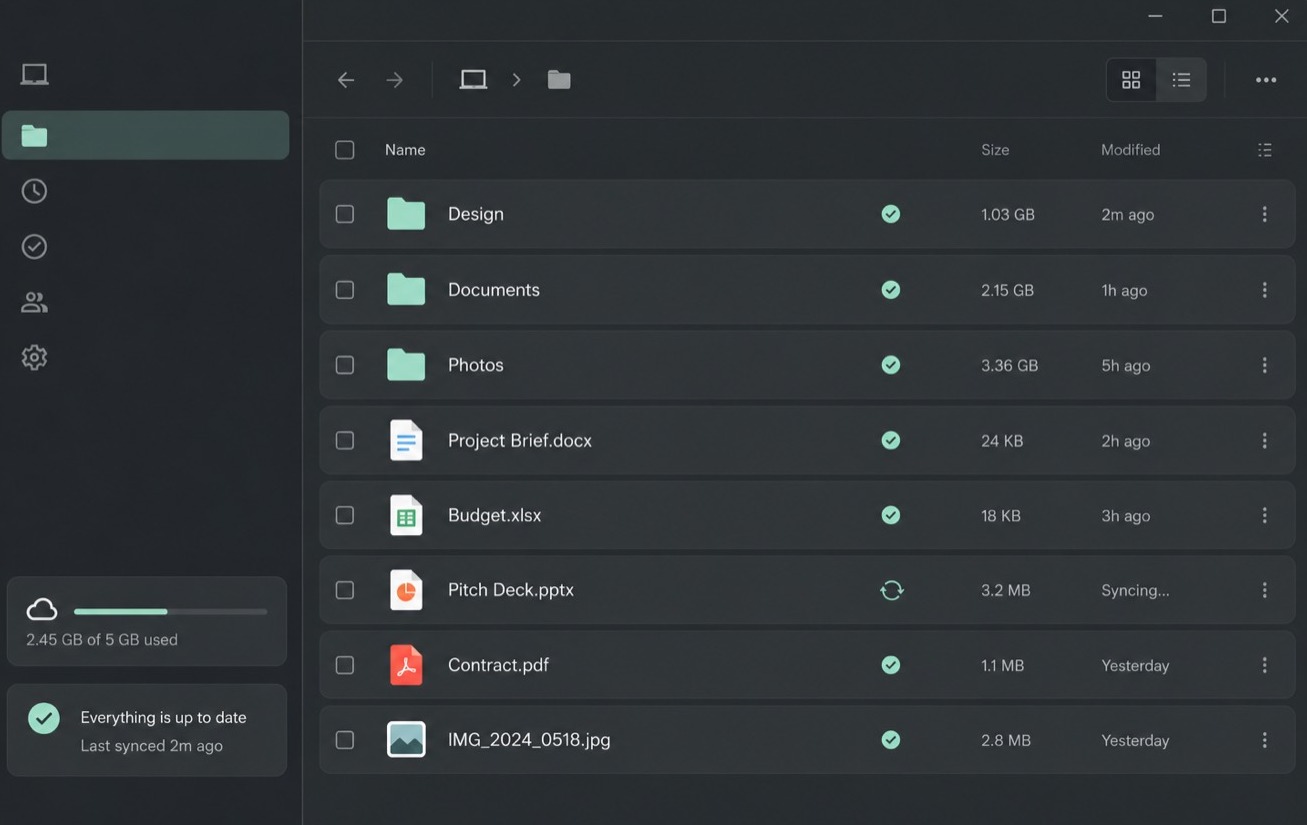Sort by the Modified column header
Viewport: 1307px width, 825px height.
tap(1131, 150)
